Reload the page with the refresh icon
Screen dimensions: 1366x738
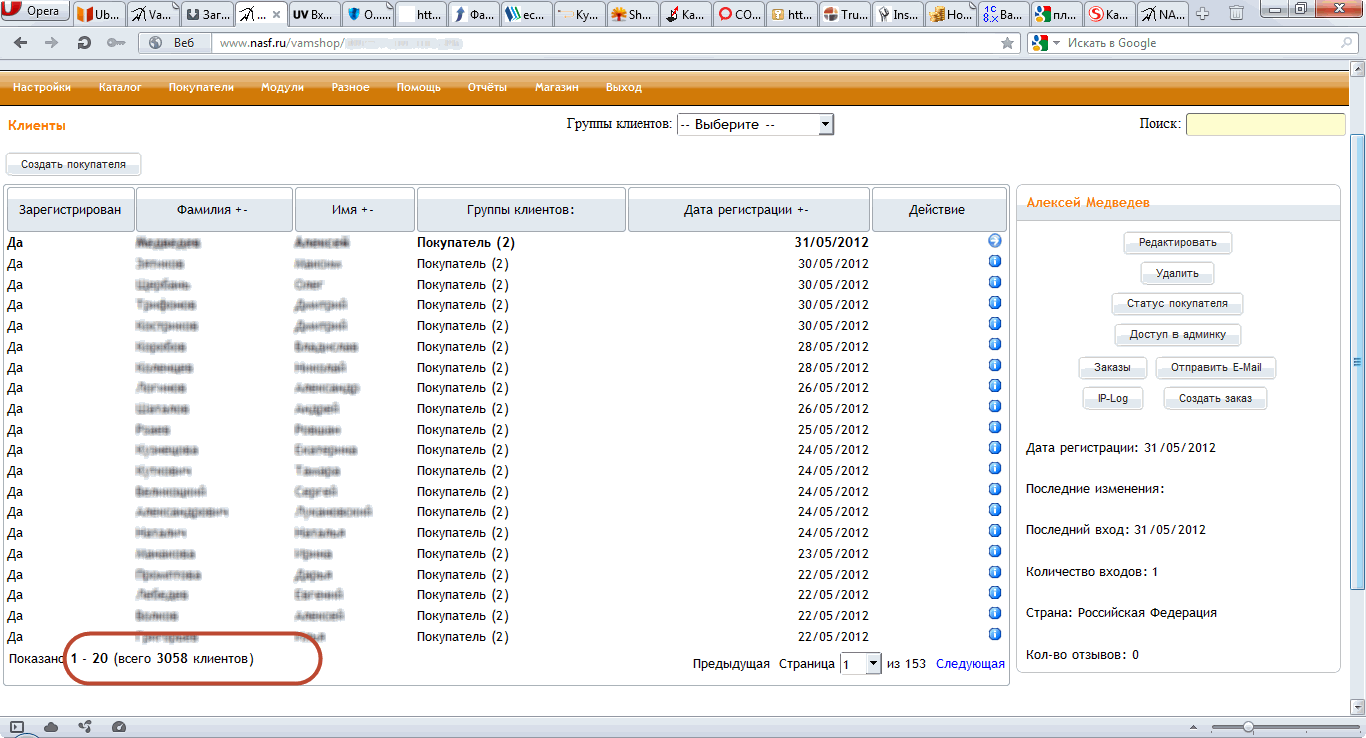pos(84,43)
